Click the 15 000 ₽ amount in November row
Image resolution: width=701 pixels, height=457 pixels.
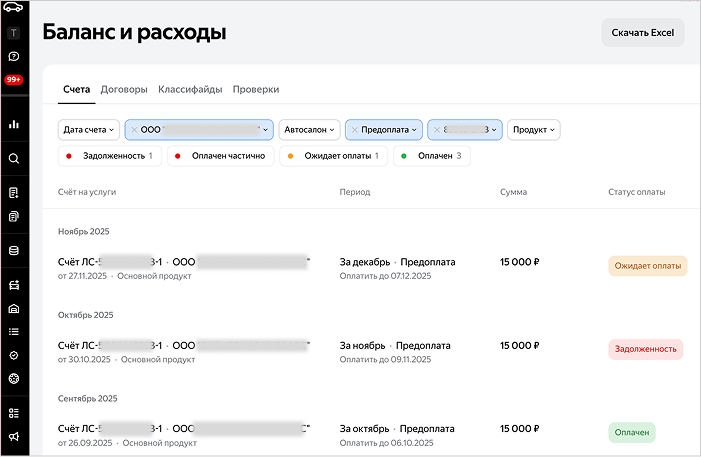point(519,346)
